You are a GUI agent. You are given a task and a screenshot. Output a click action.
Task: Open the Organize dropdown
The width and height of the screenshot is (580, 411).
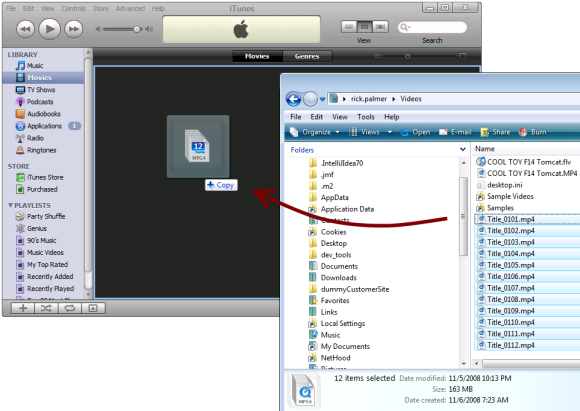point(315,132)
